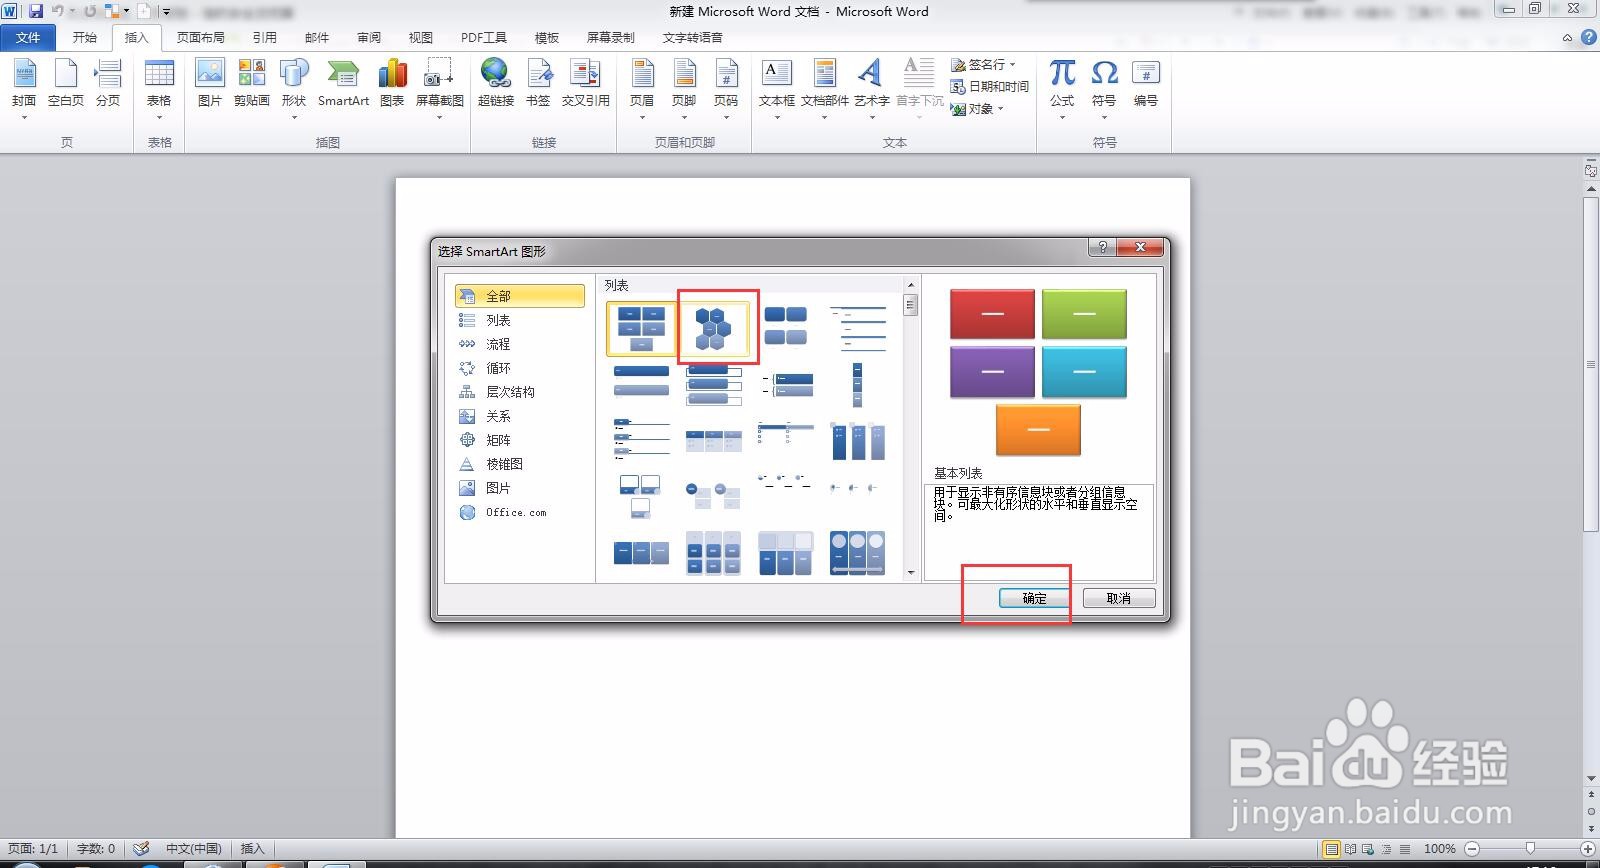Switch to the 审阅 review tab
1600x868 pixels.
point(369,37)
